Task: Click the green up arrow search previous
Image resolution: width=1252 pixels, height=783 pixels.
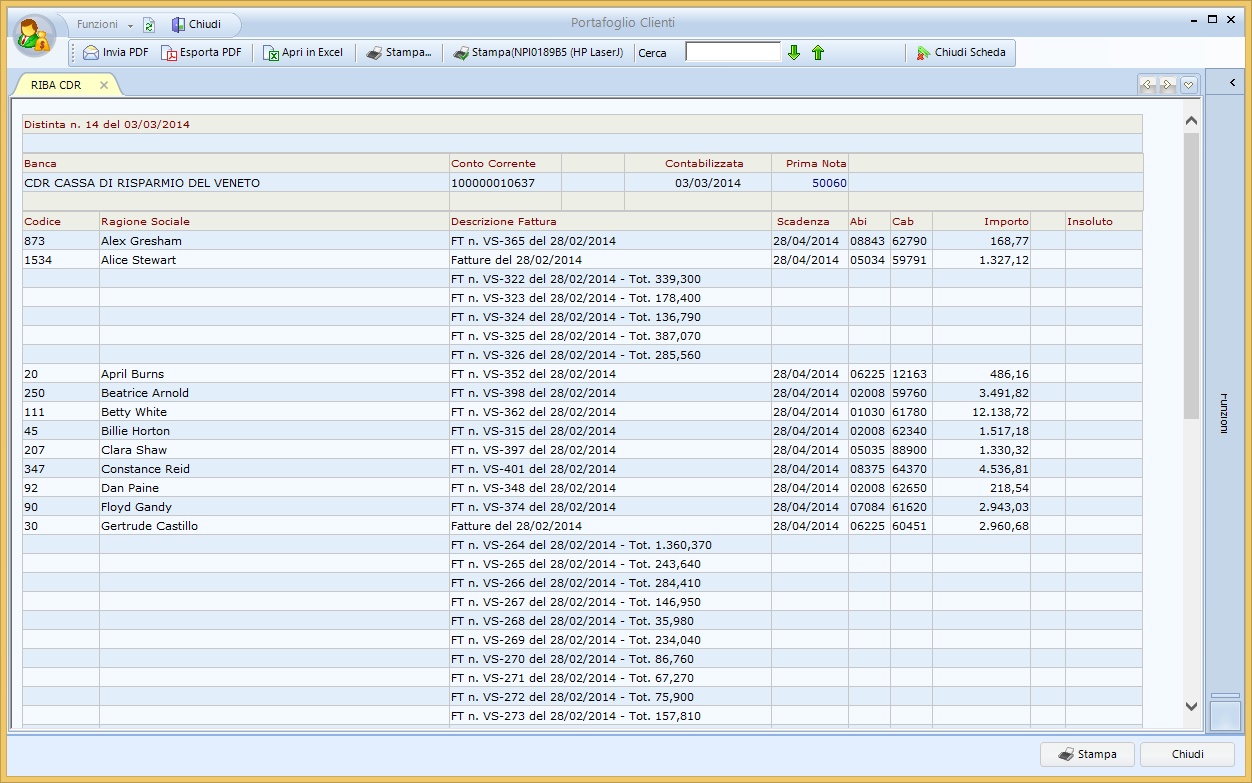Action: click(x=818, y=53)
